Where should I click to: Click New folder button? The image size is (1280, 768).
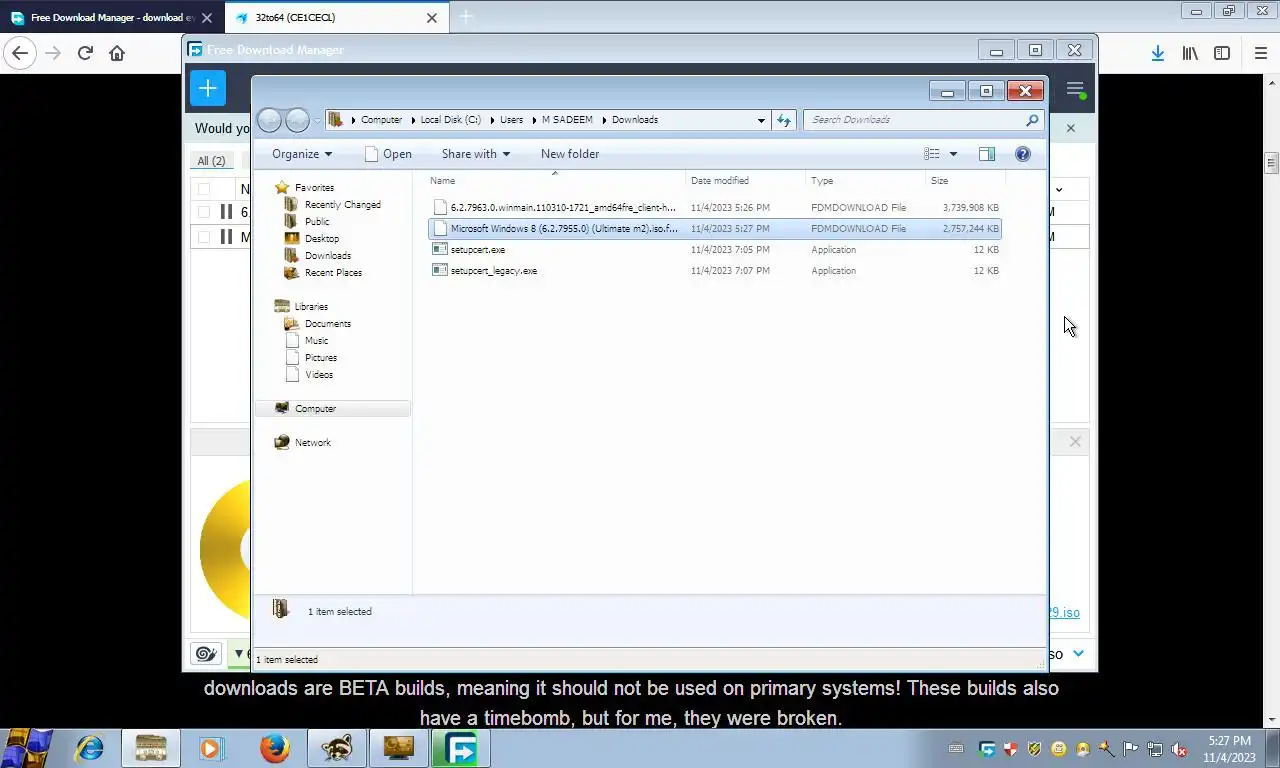click(x=570, y=154)
